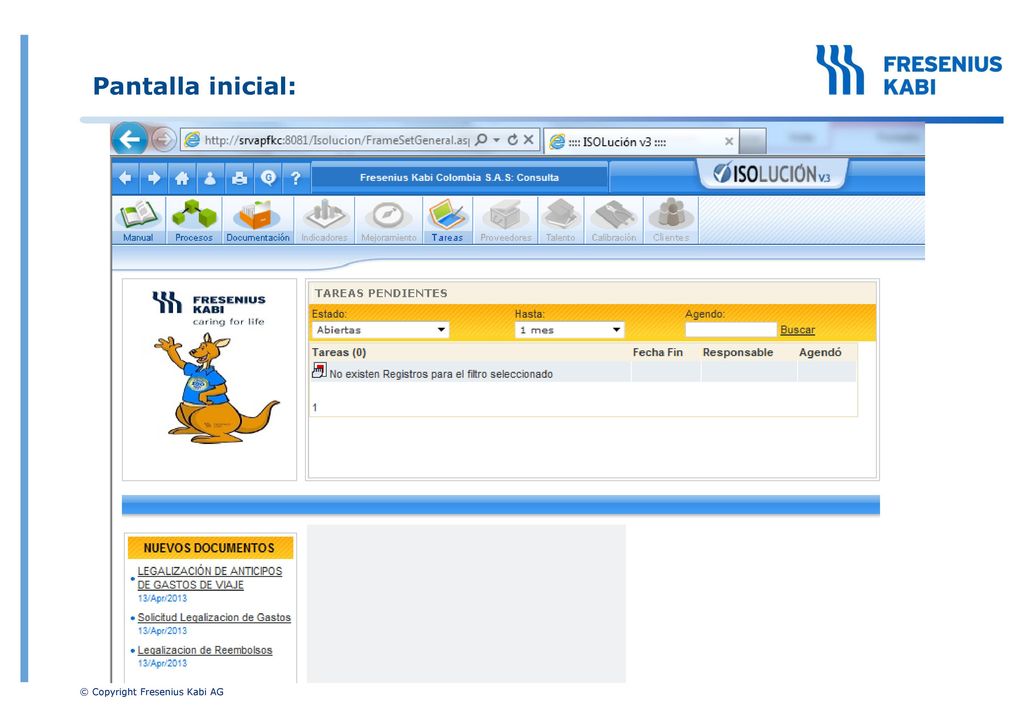
Task: Click the Agendo text input field
Action: tap(731, 330)
